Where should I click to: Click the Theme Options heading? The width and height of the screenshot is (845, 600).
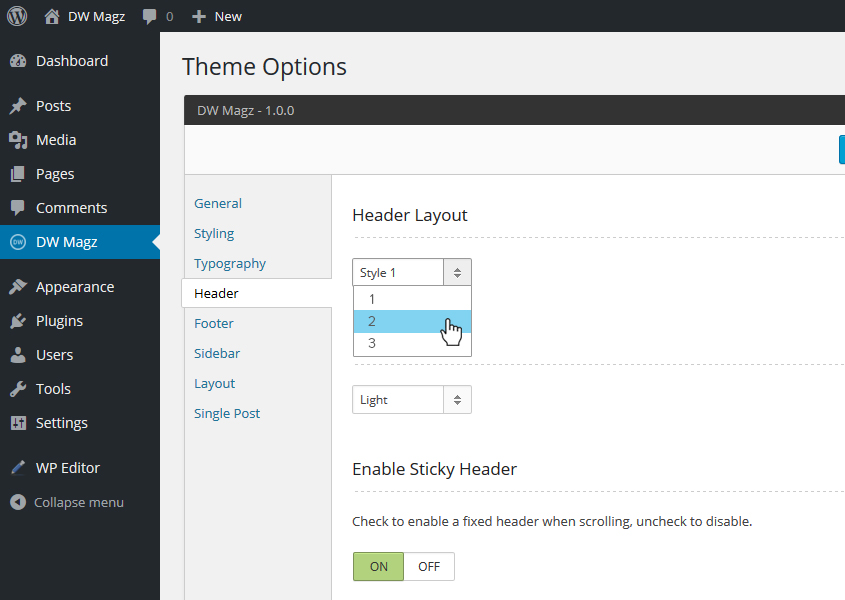click(x=264, y=67)
